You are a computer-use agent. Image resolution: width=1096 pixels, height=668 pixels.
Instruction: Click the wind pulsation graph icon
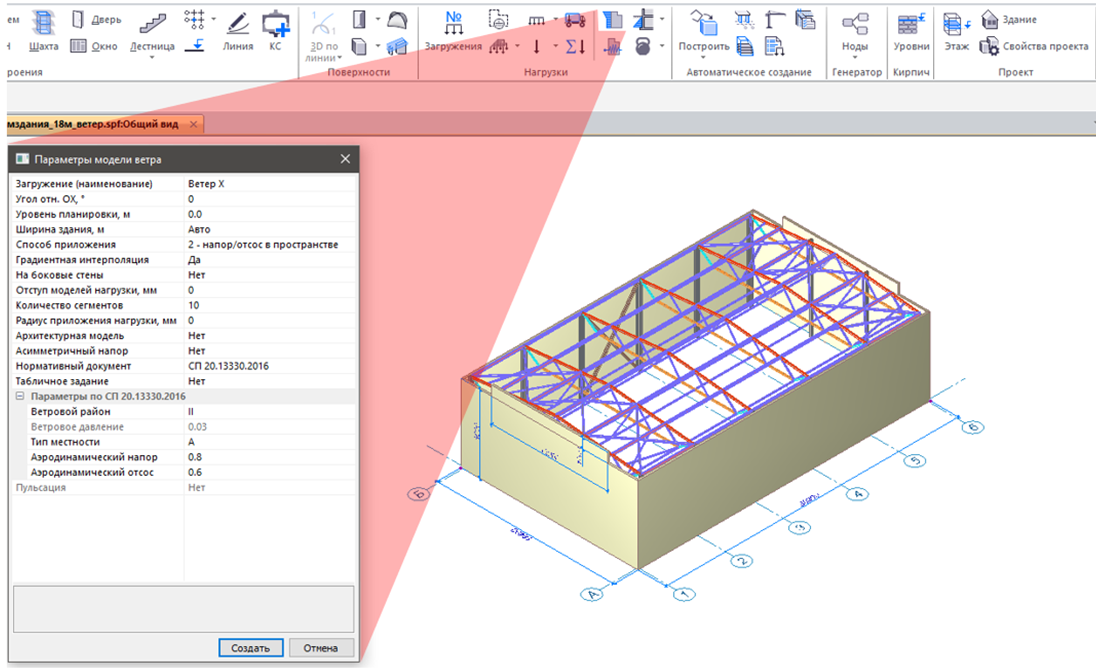(612, 47)
